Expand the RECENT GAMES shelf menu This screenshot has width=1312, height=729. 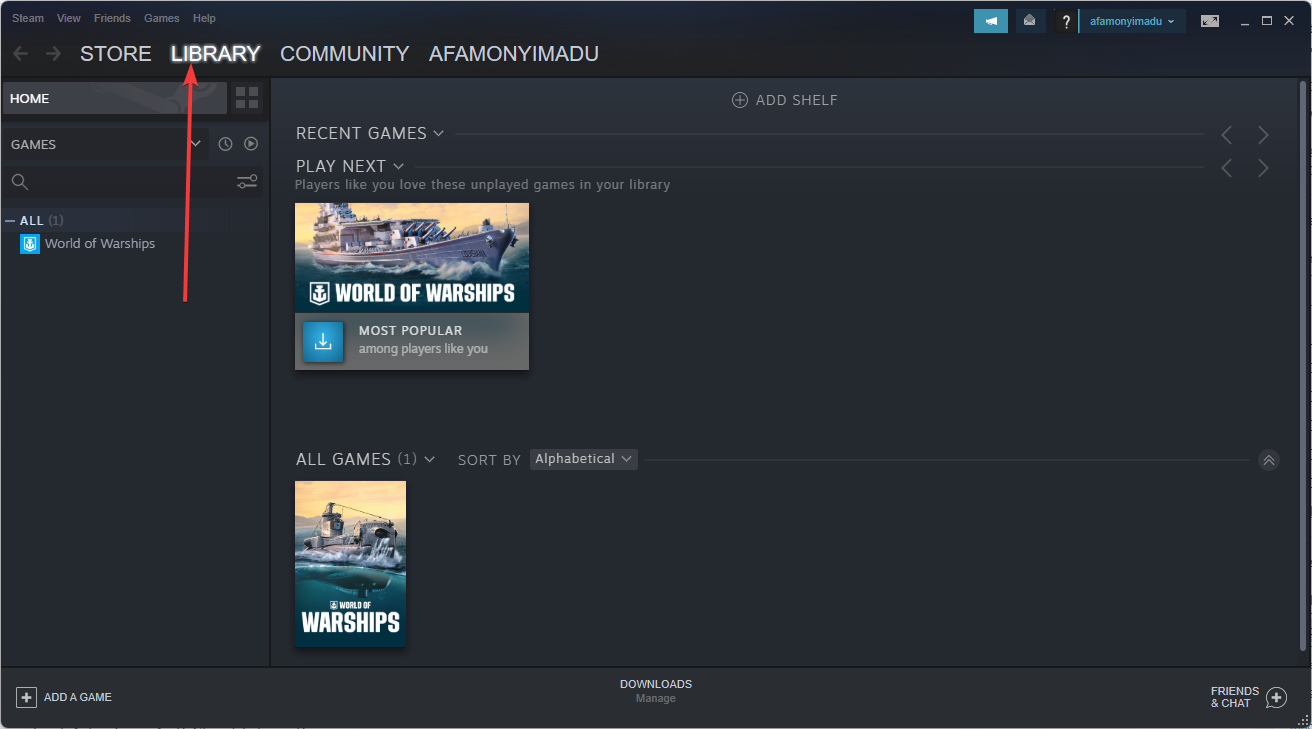[x=438, y=133]
